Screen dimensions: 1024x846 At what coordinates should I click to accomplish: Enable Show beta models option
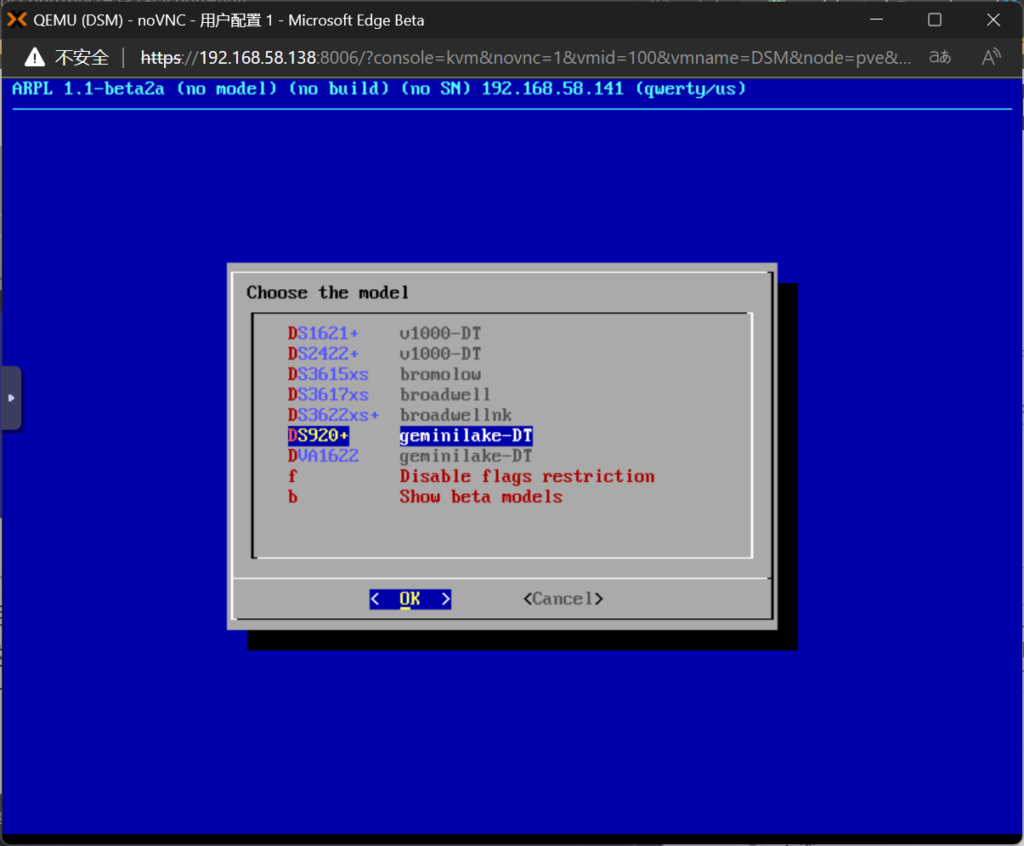(480, 497)
